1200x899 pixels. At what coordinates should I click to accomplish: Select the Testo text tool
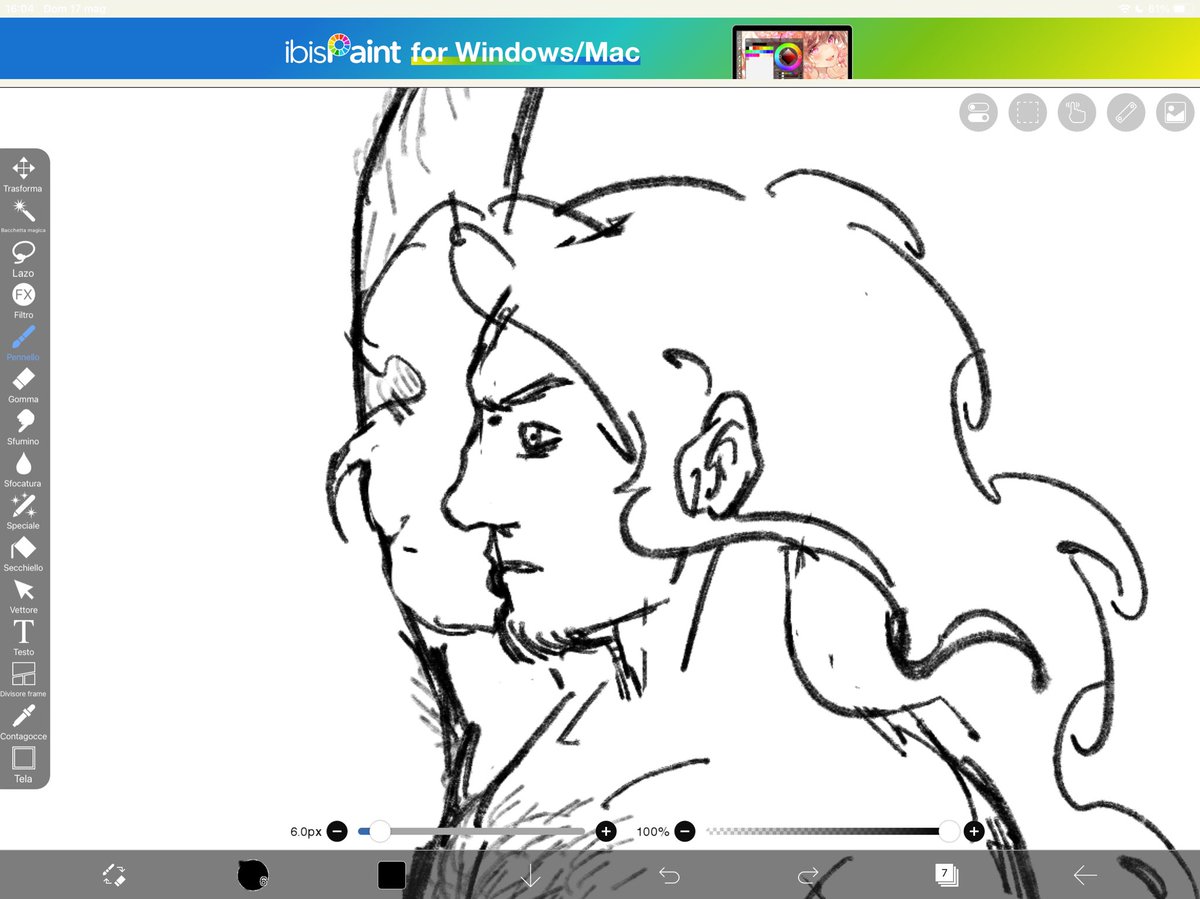(x=23, y=637)
